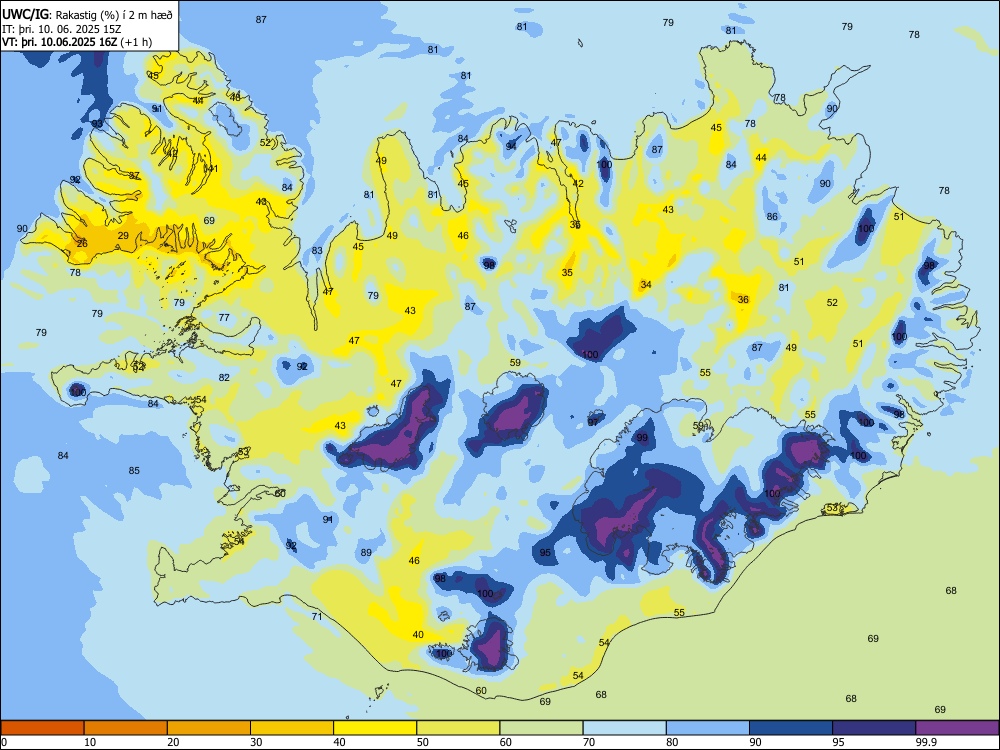
Task: Click the bright yellow 40–50 legend swatch
Action: (375, 728)
